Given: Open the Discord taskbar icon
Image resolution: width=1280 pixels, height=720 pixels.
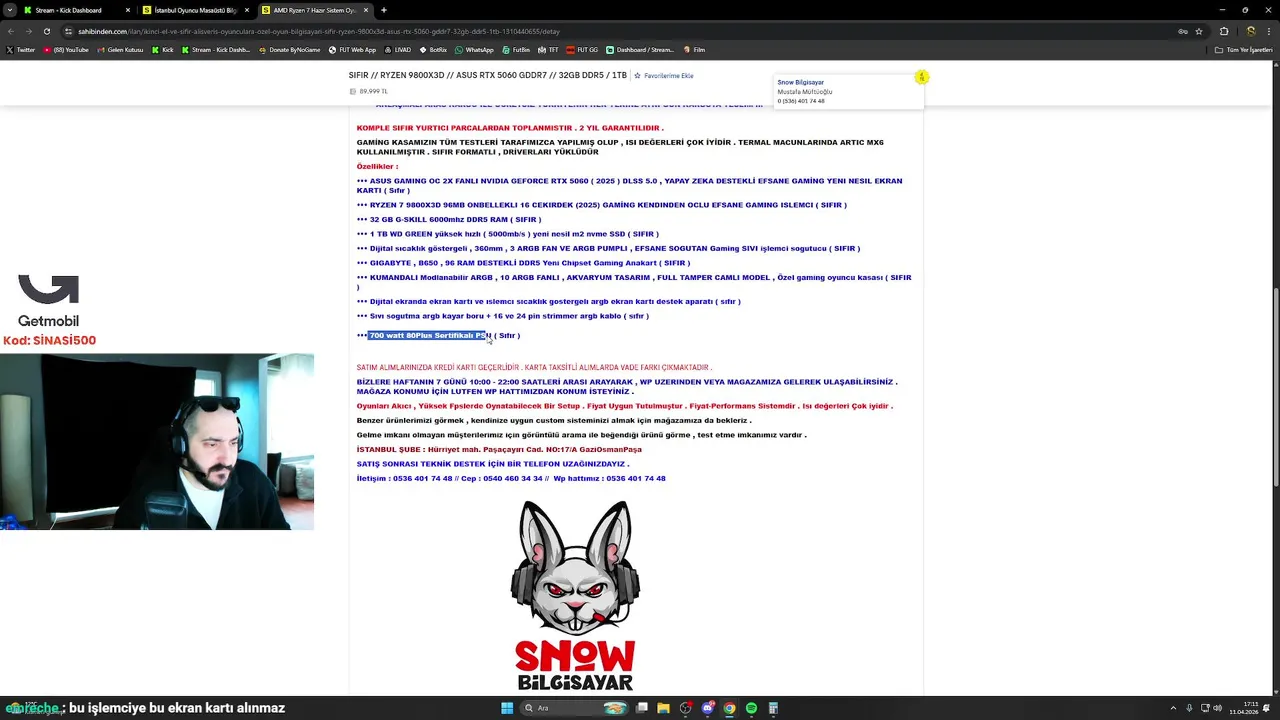Looking at the screenshot, I should pyautogui.click(x=708, y=708).
